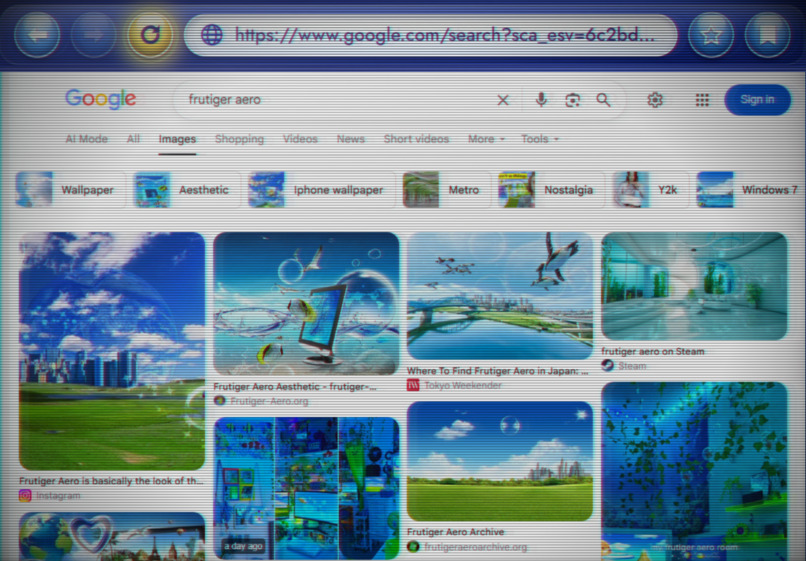Go back with the browser back arrow
The image size is (806, 561).
[37, 35]
